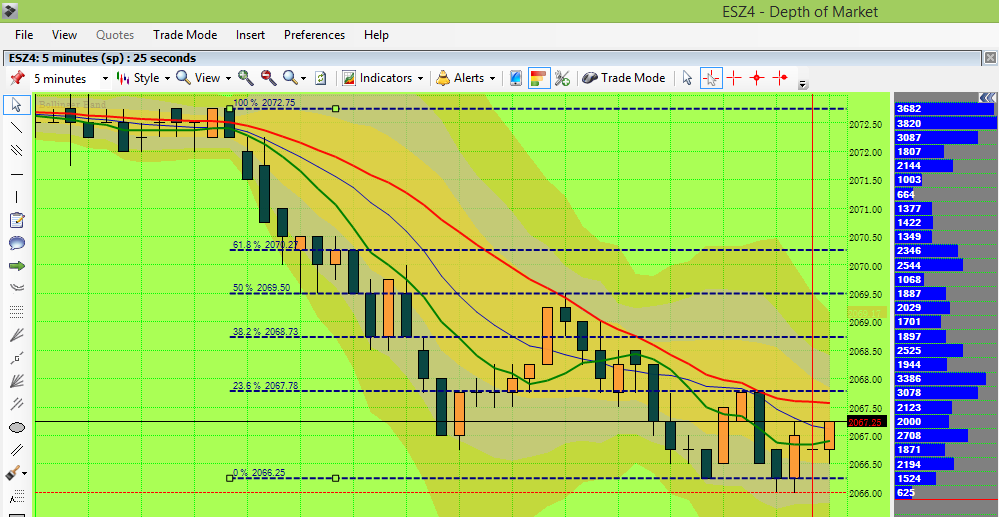Viewport: 999px width, 517px height.
Task: Expand the zoom options dropdown arrow
Action: [303, 78]
